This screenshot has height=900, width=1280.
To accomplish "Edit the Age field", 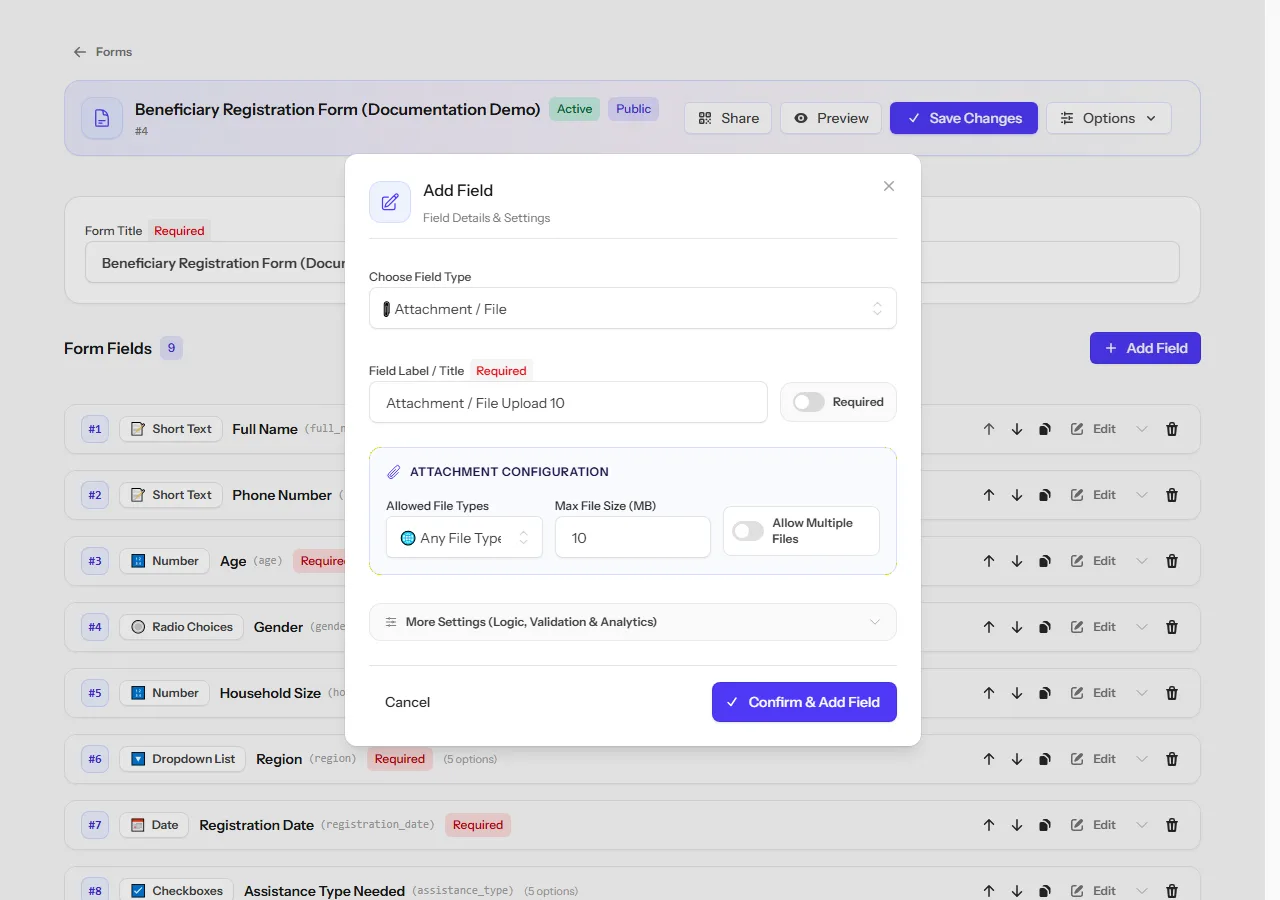I will click(x=1093, y=561).
